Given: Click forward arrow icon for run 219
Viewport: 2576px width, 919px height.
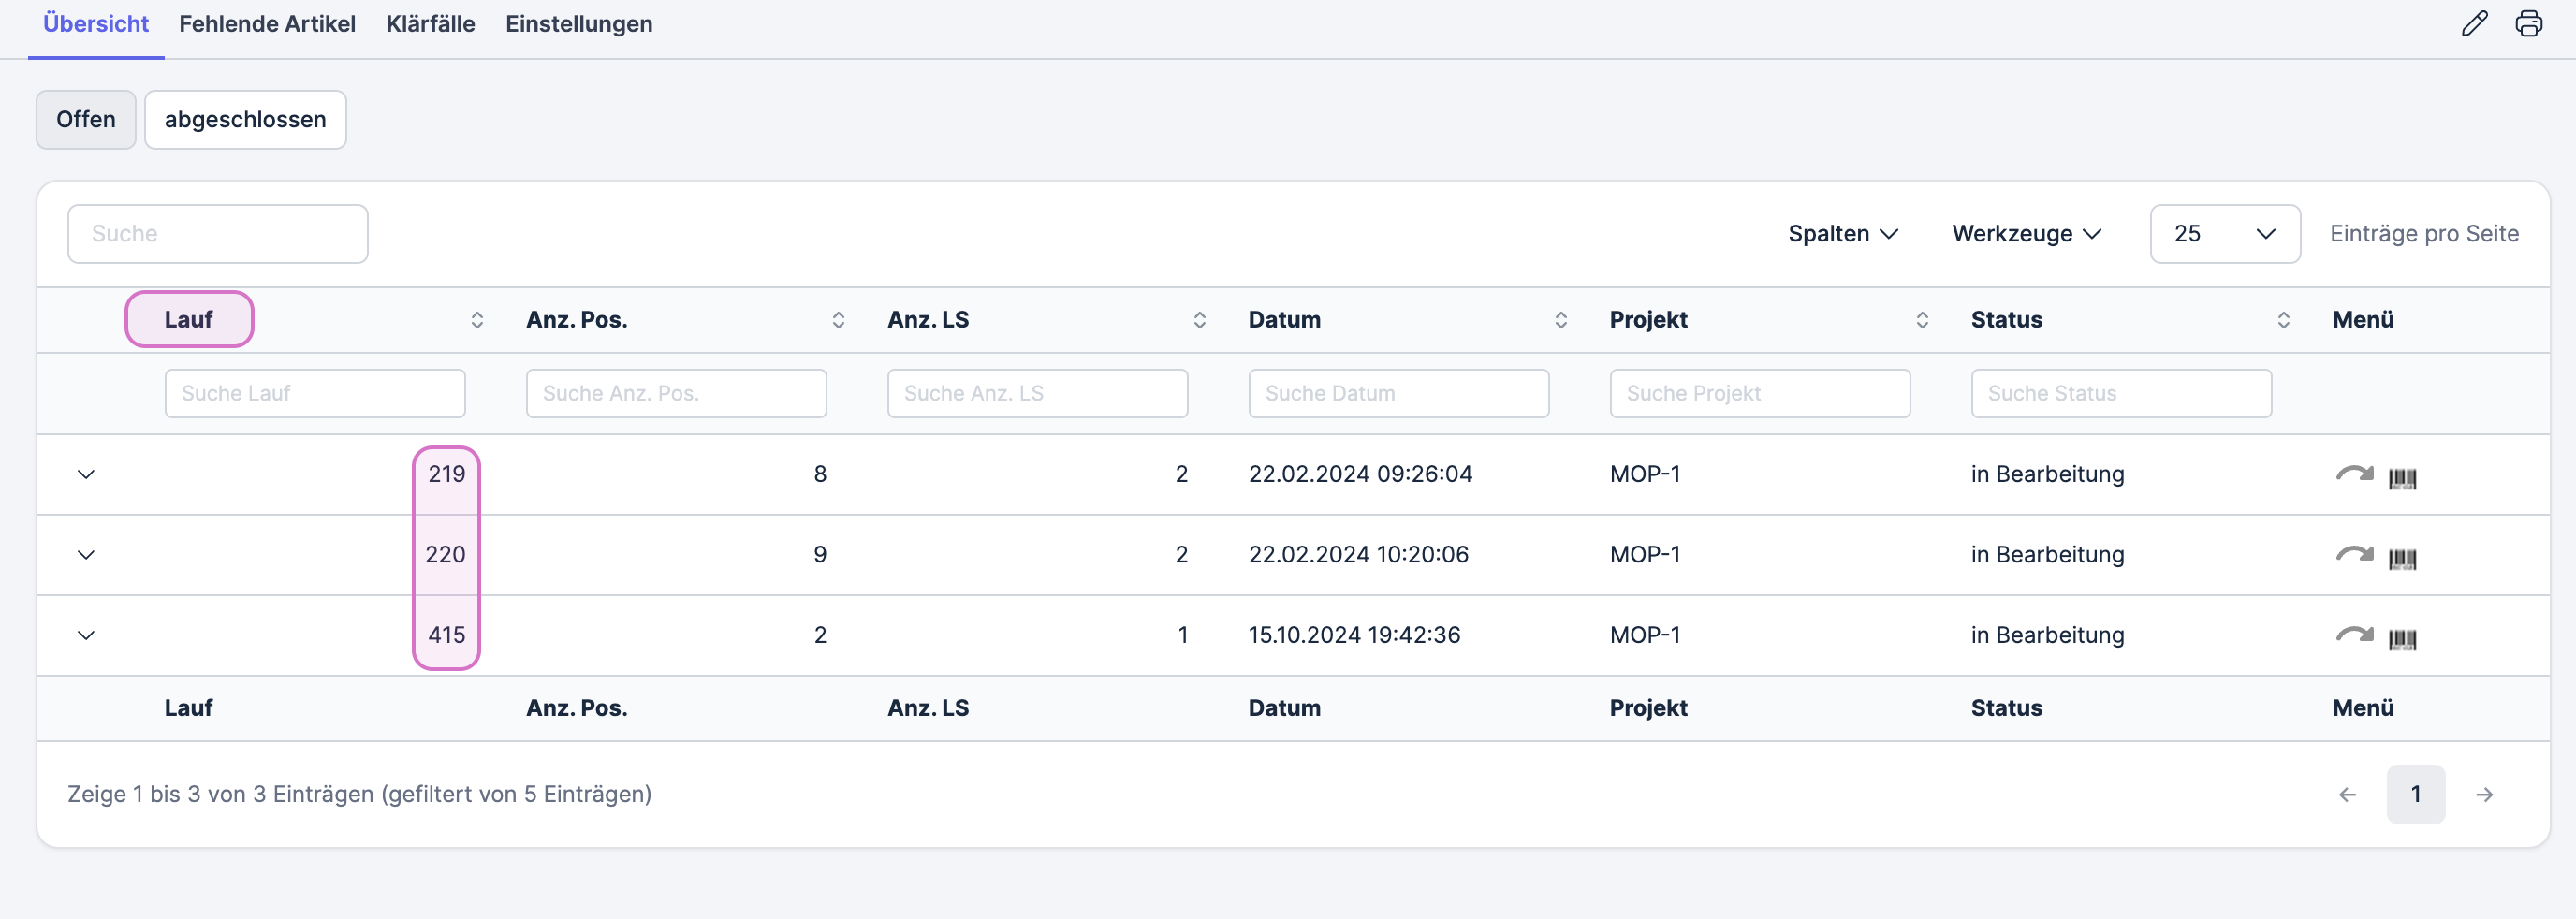Looking at the screenshot, I should [x=2354, y=474].
